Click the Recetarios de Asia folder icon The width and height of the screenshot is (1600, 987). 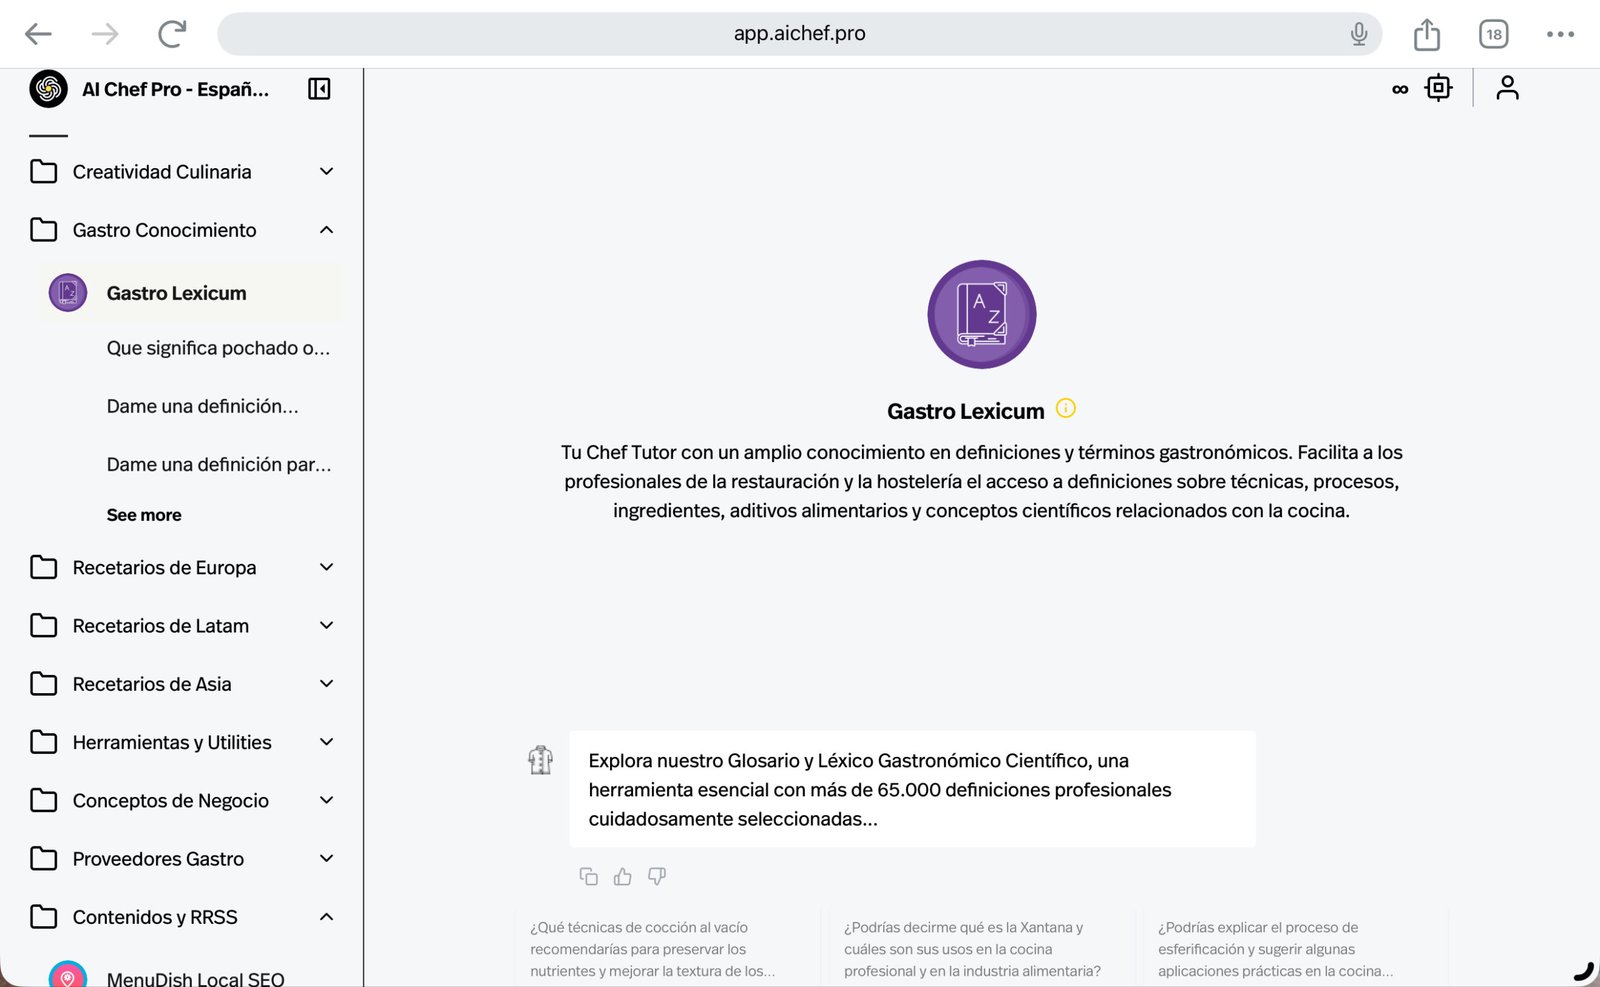click(43, 684)
